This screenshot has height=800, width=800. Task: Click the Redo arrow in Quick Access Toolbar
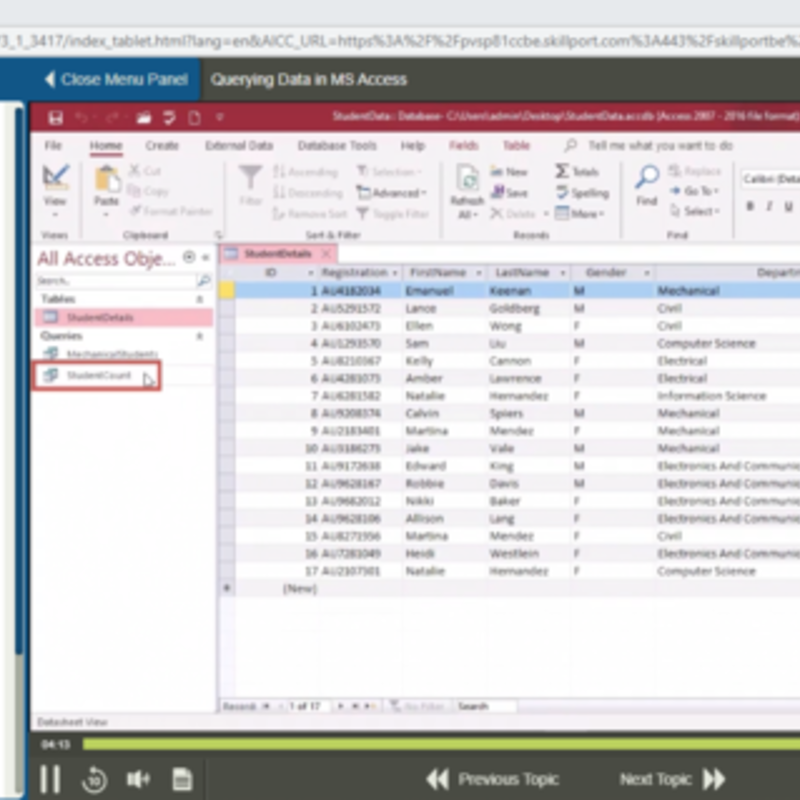click(x=111, y=118)
